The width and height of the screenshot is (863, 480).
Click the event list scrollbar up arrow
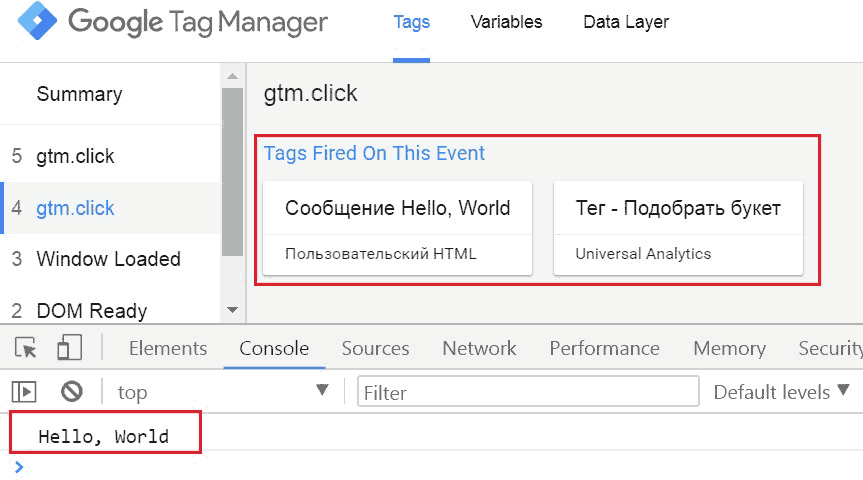coord(232,76)
